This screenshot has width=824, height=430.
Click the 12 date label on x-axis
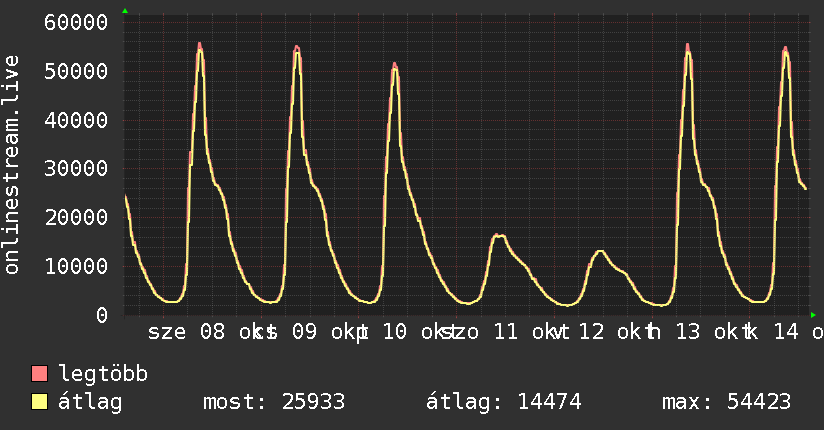(591, 332)
